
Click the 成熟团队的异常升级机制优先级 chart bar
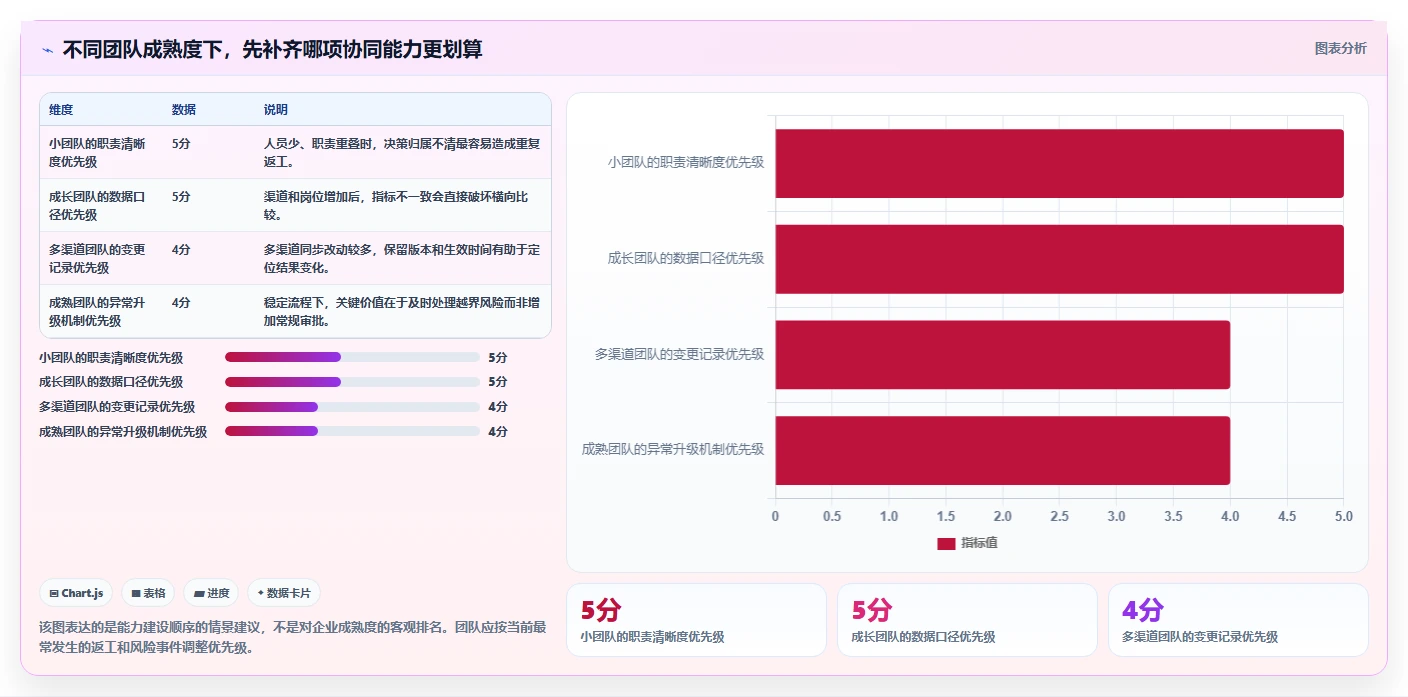pyautogui.click(x=1002, y=450)
